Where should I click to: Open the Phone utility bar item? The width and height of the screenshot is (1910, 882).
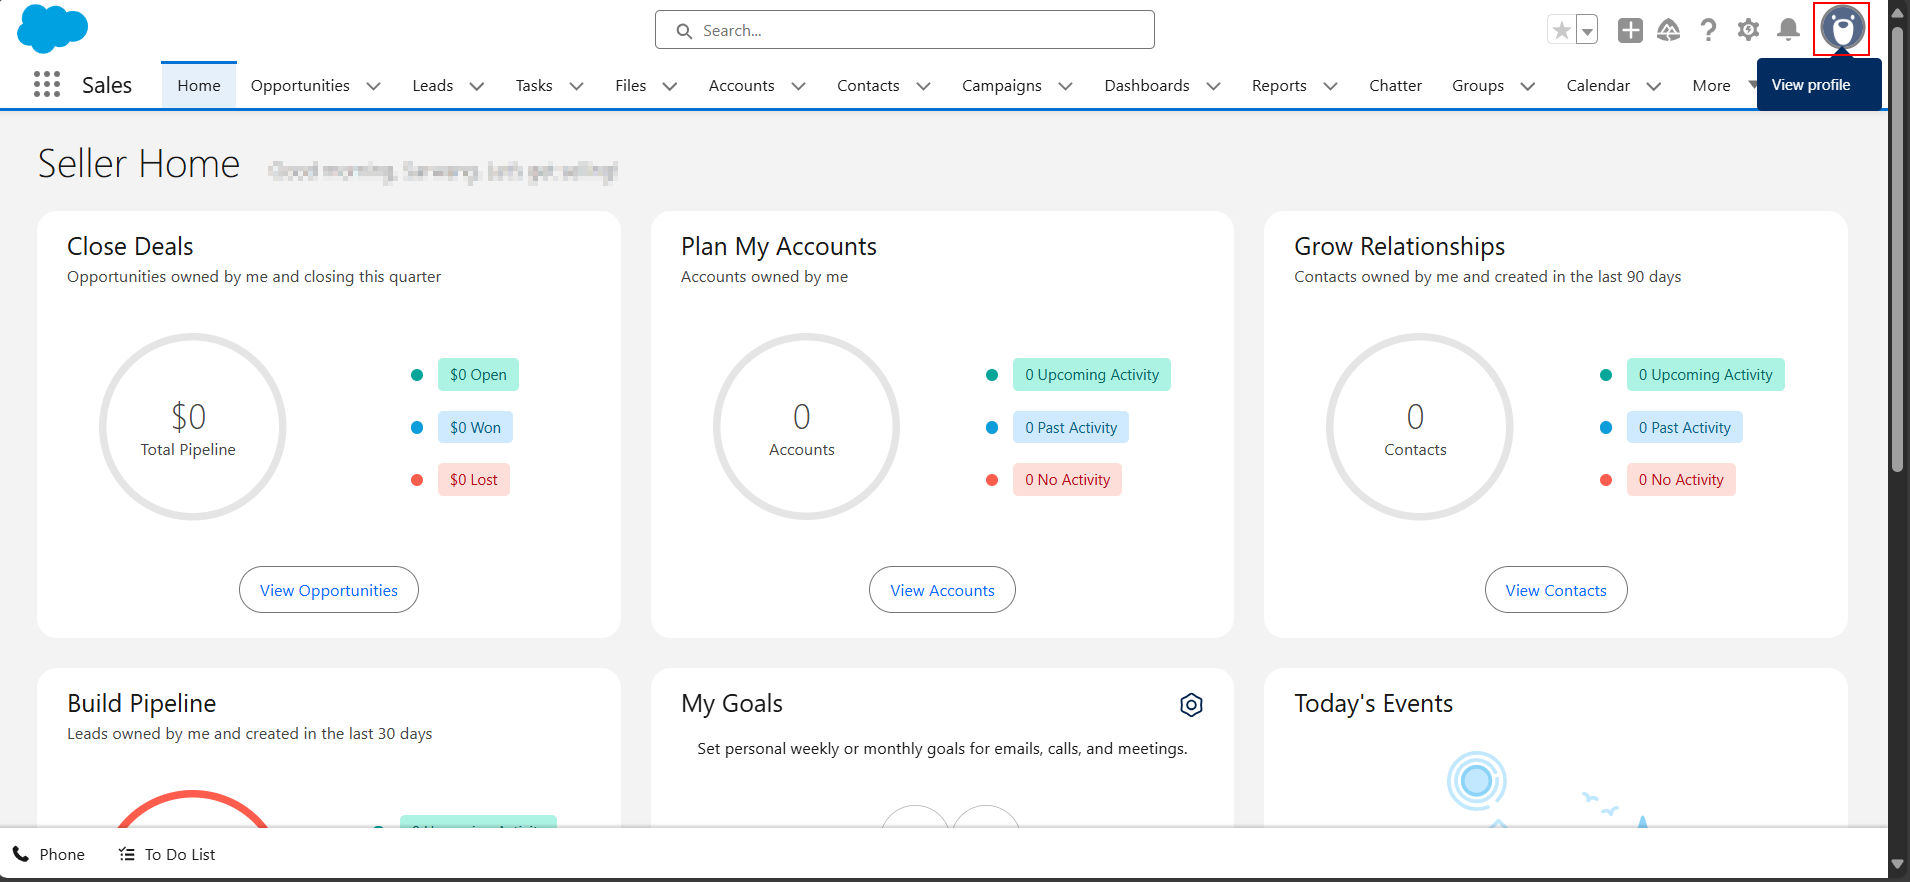pyautogui.click(x=49, y=854)
